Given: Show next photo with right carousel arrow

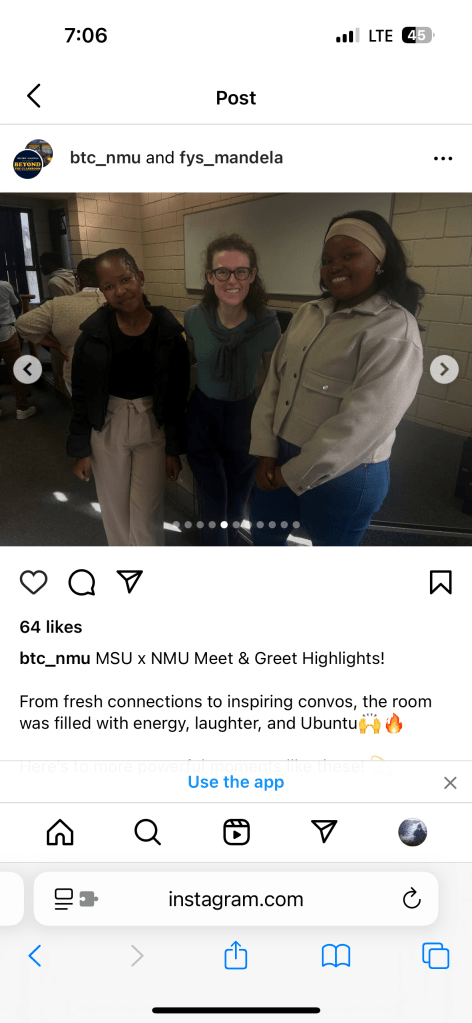Looking at the screenshot, I should tap(444, 370).
